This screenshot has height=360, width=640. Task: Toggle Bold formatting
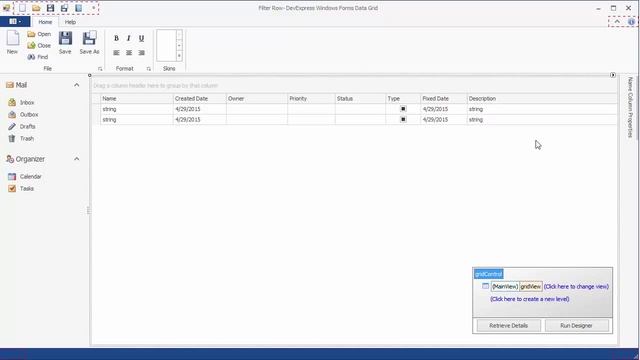(x=116, y=38)
